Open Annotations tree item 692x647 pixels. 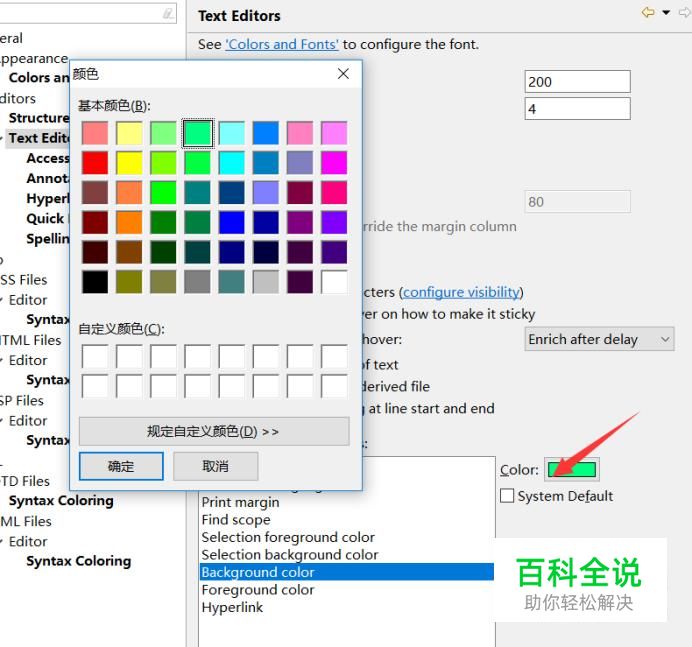[48, 178]
